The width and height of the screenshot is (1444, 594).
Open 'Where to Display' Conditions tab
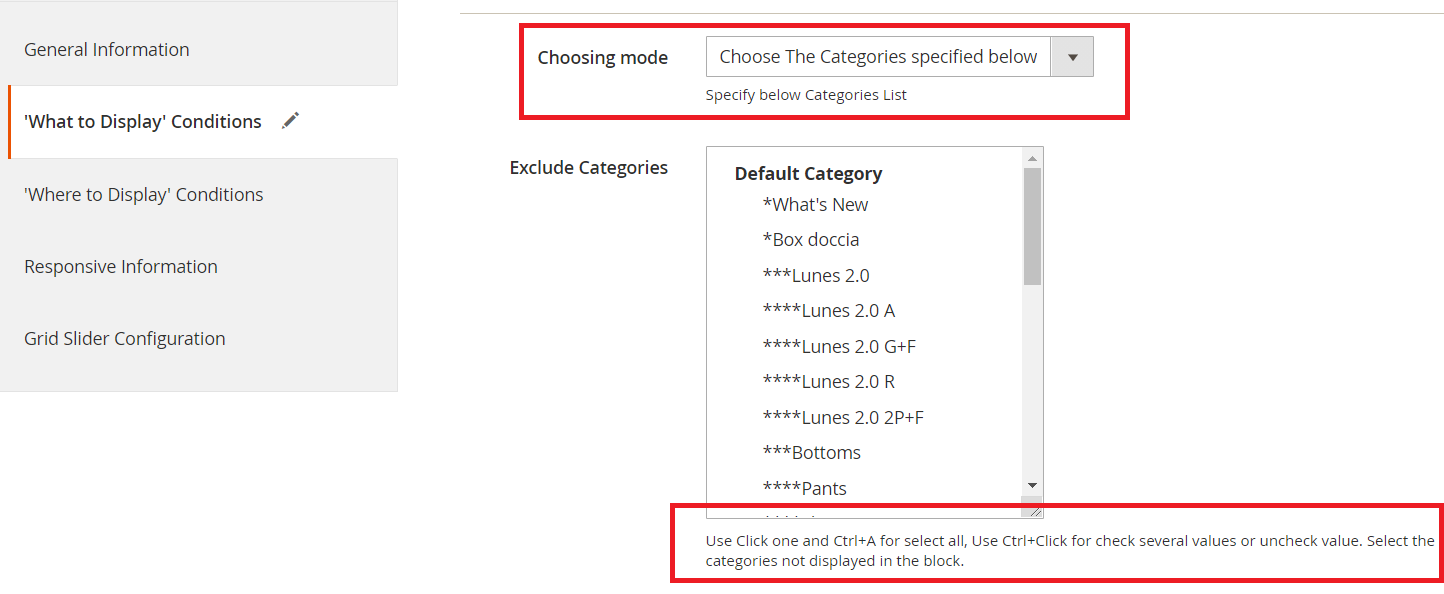144,194
